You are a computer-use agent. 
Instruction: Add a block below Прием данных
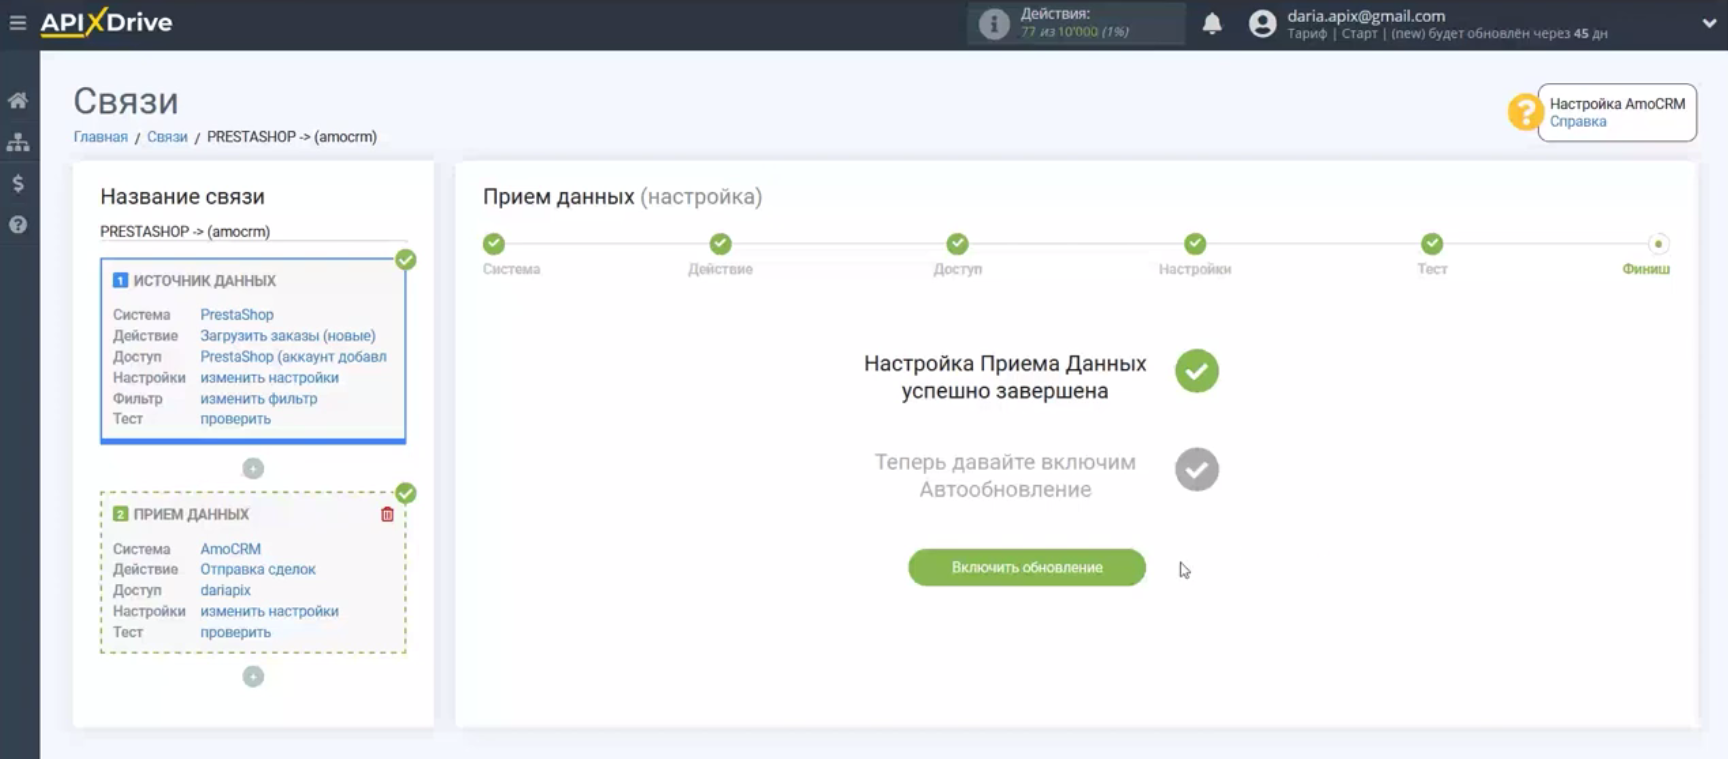click(253, 676)
